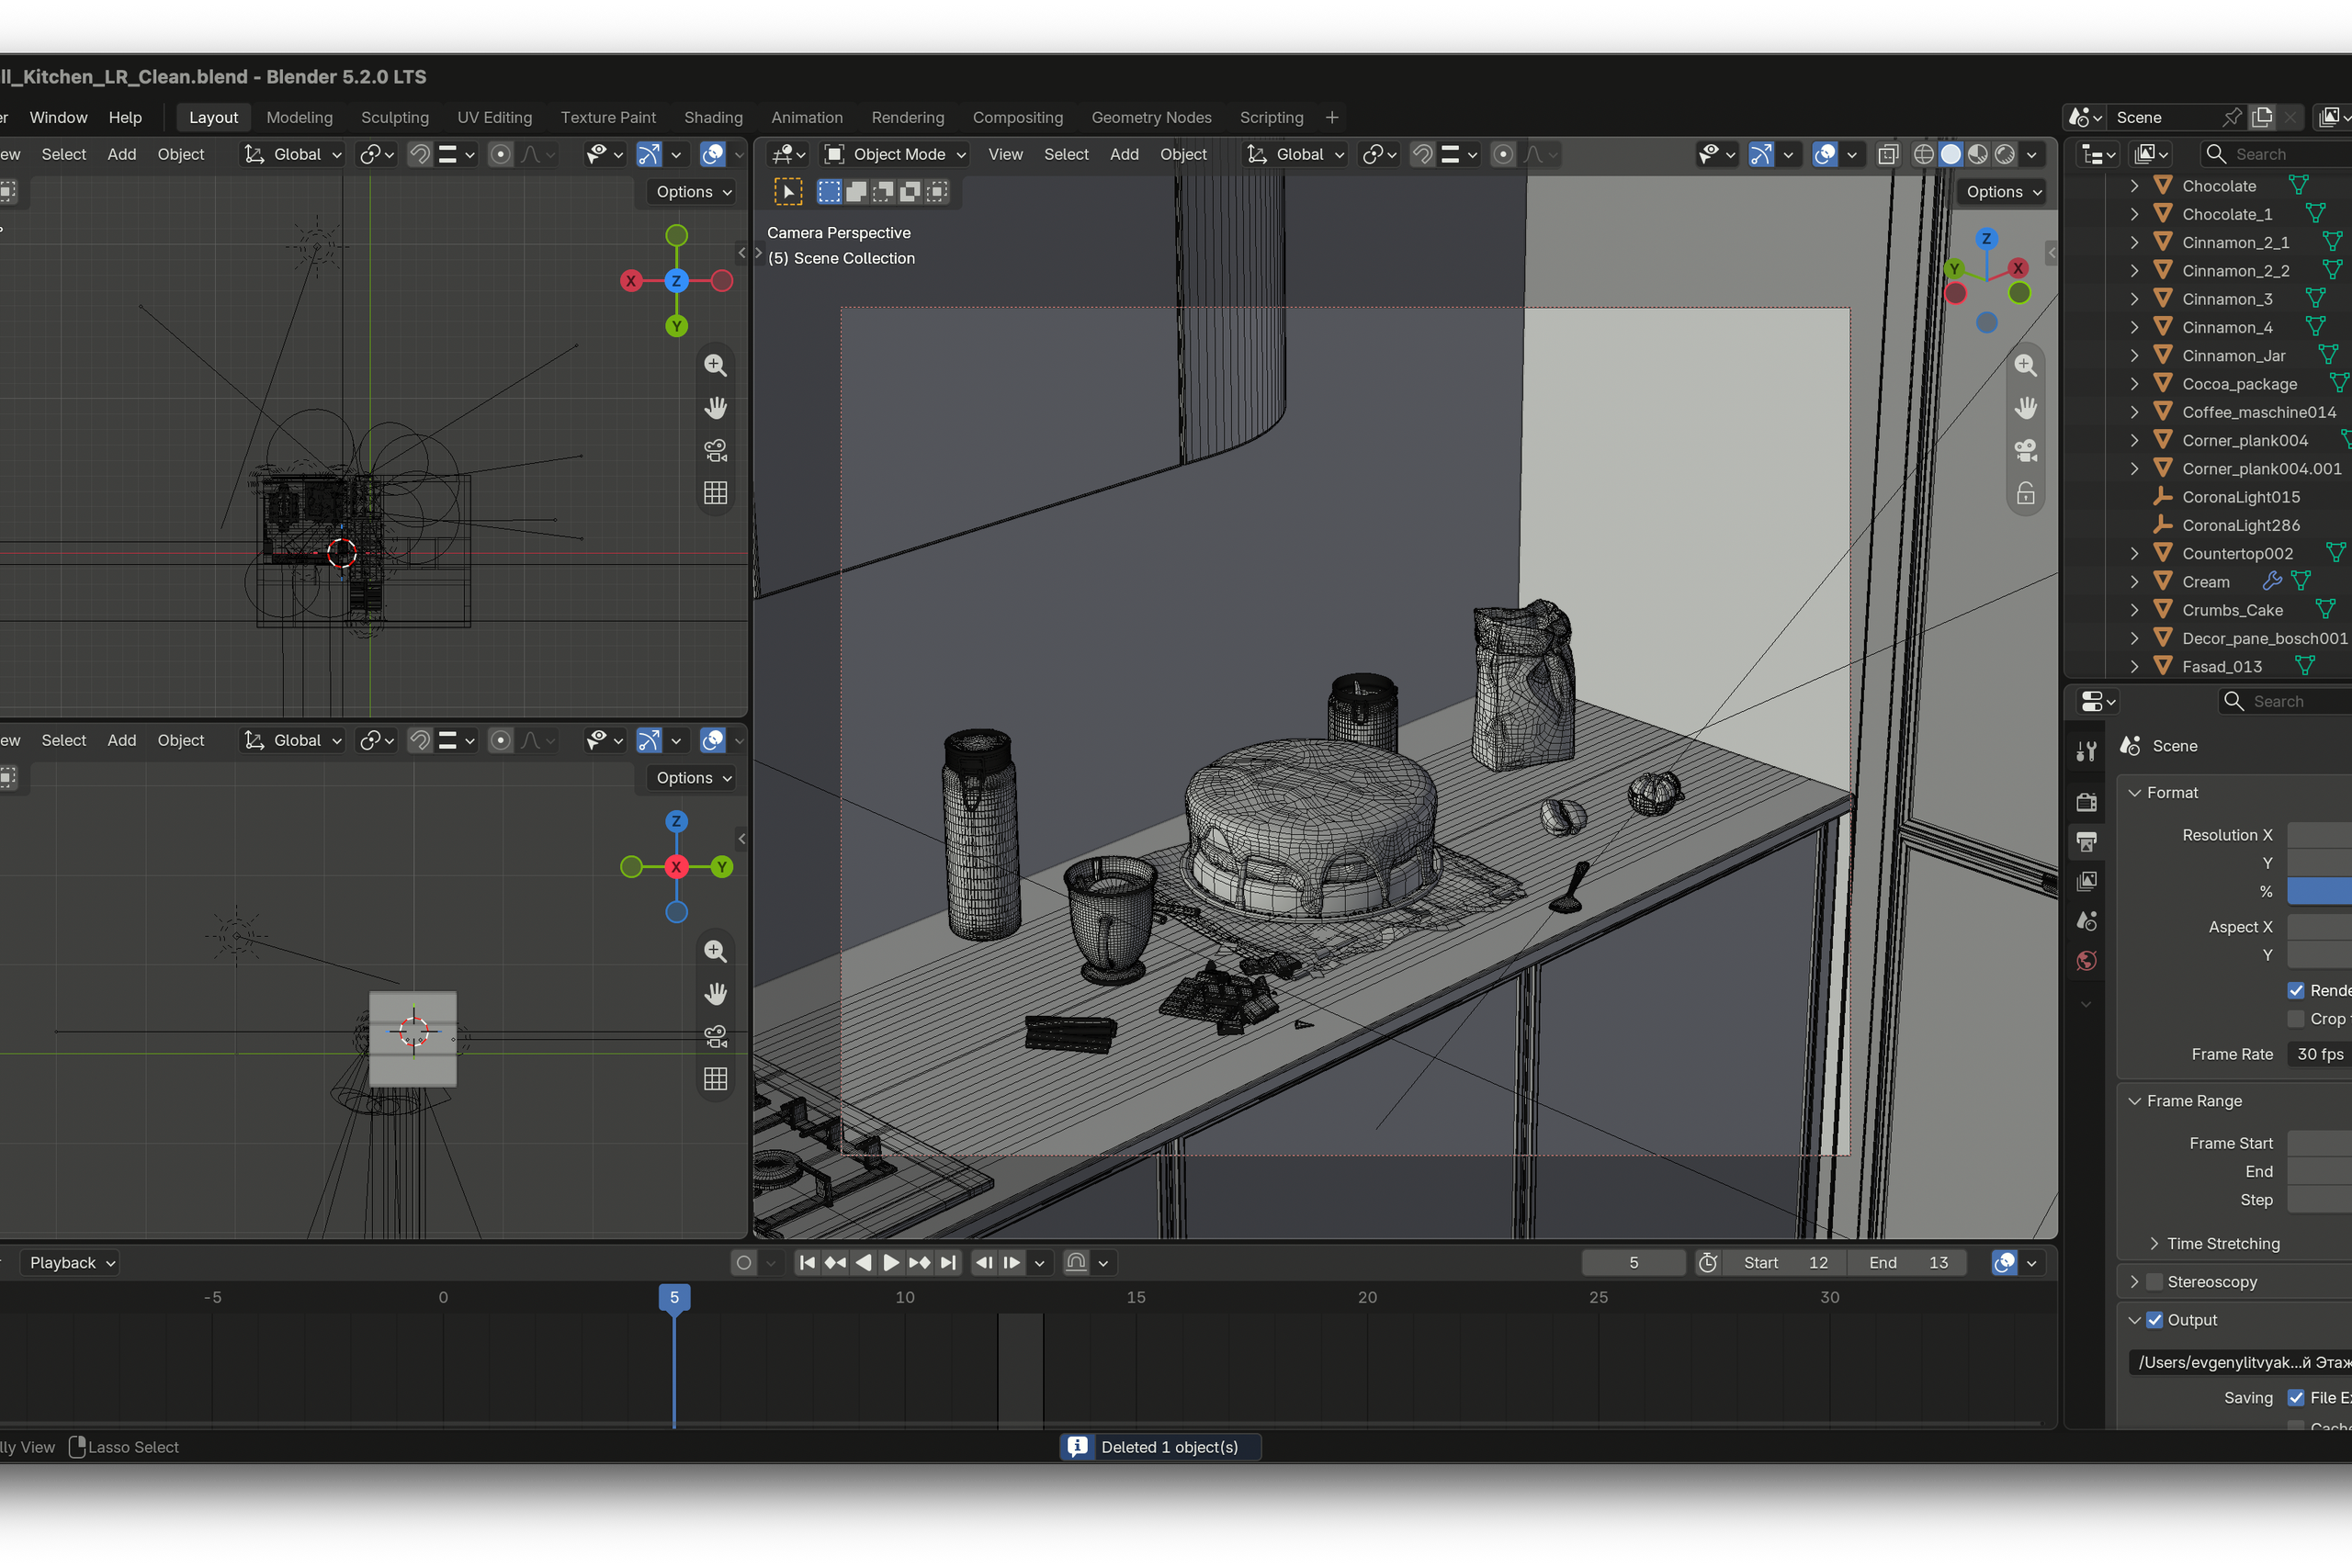Expand Chocolate object in outliner
2352x1568 pixels.
pyautogui.click(x=2134, y=185)
